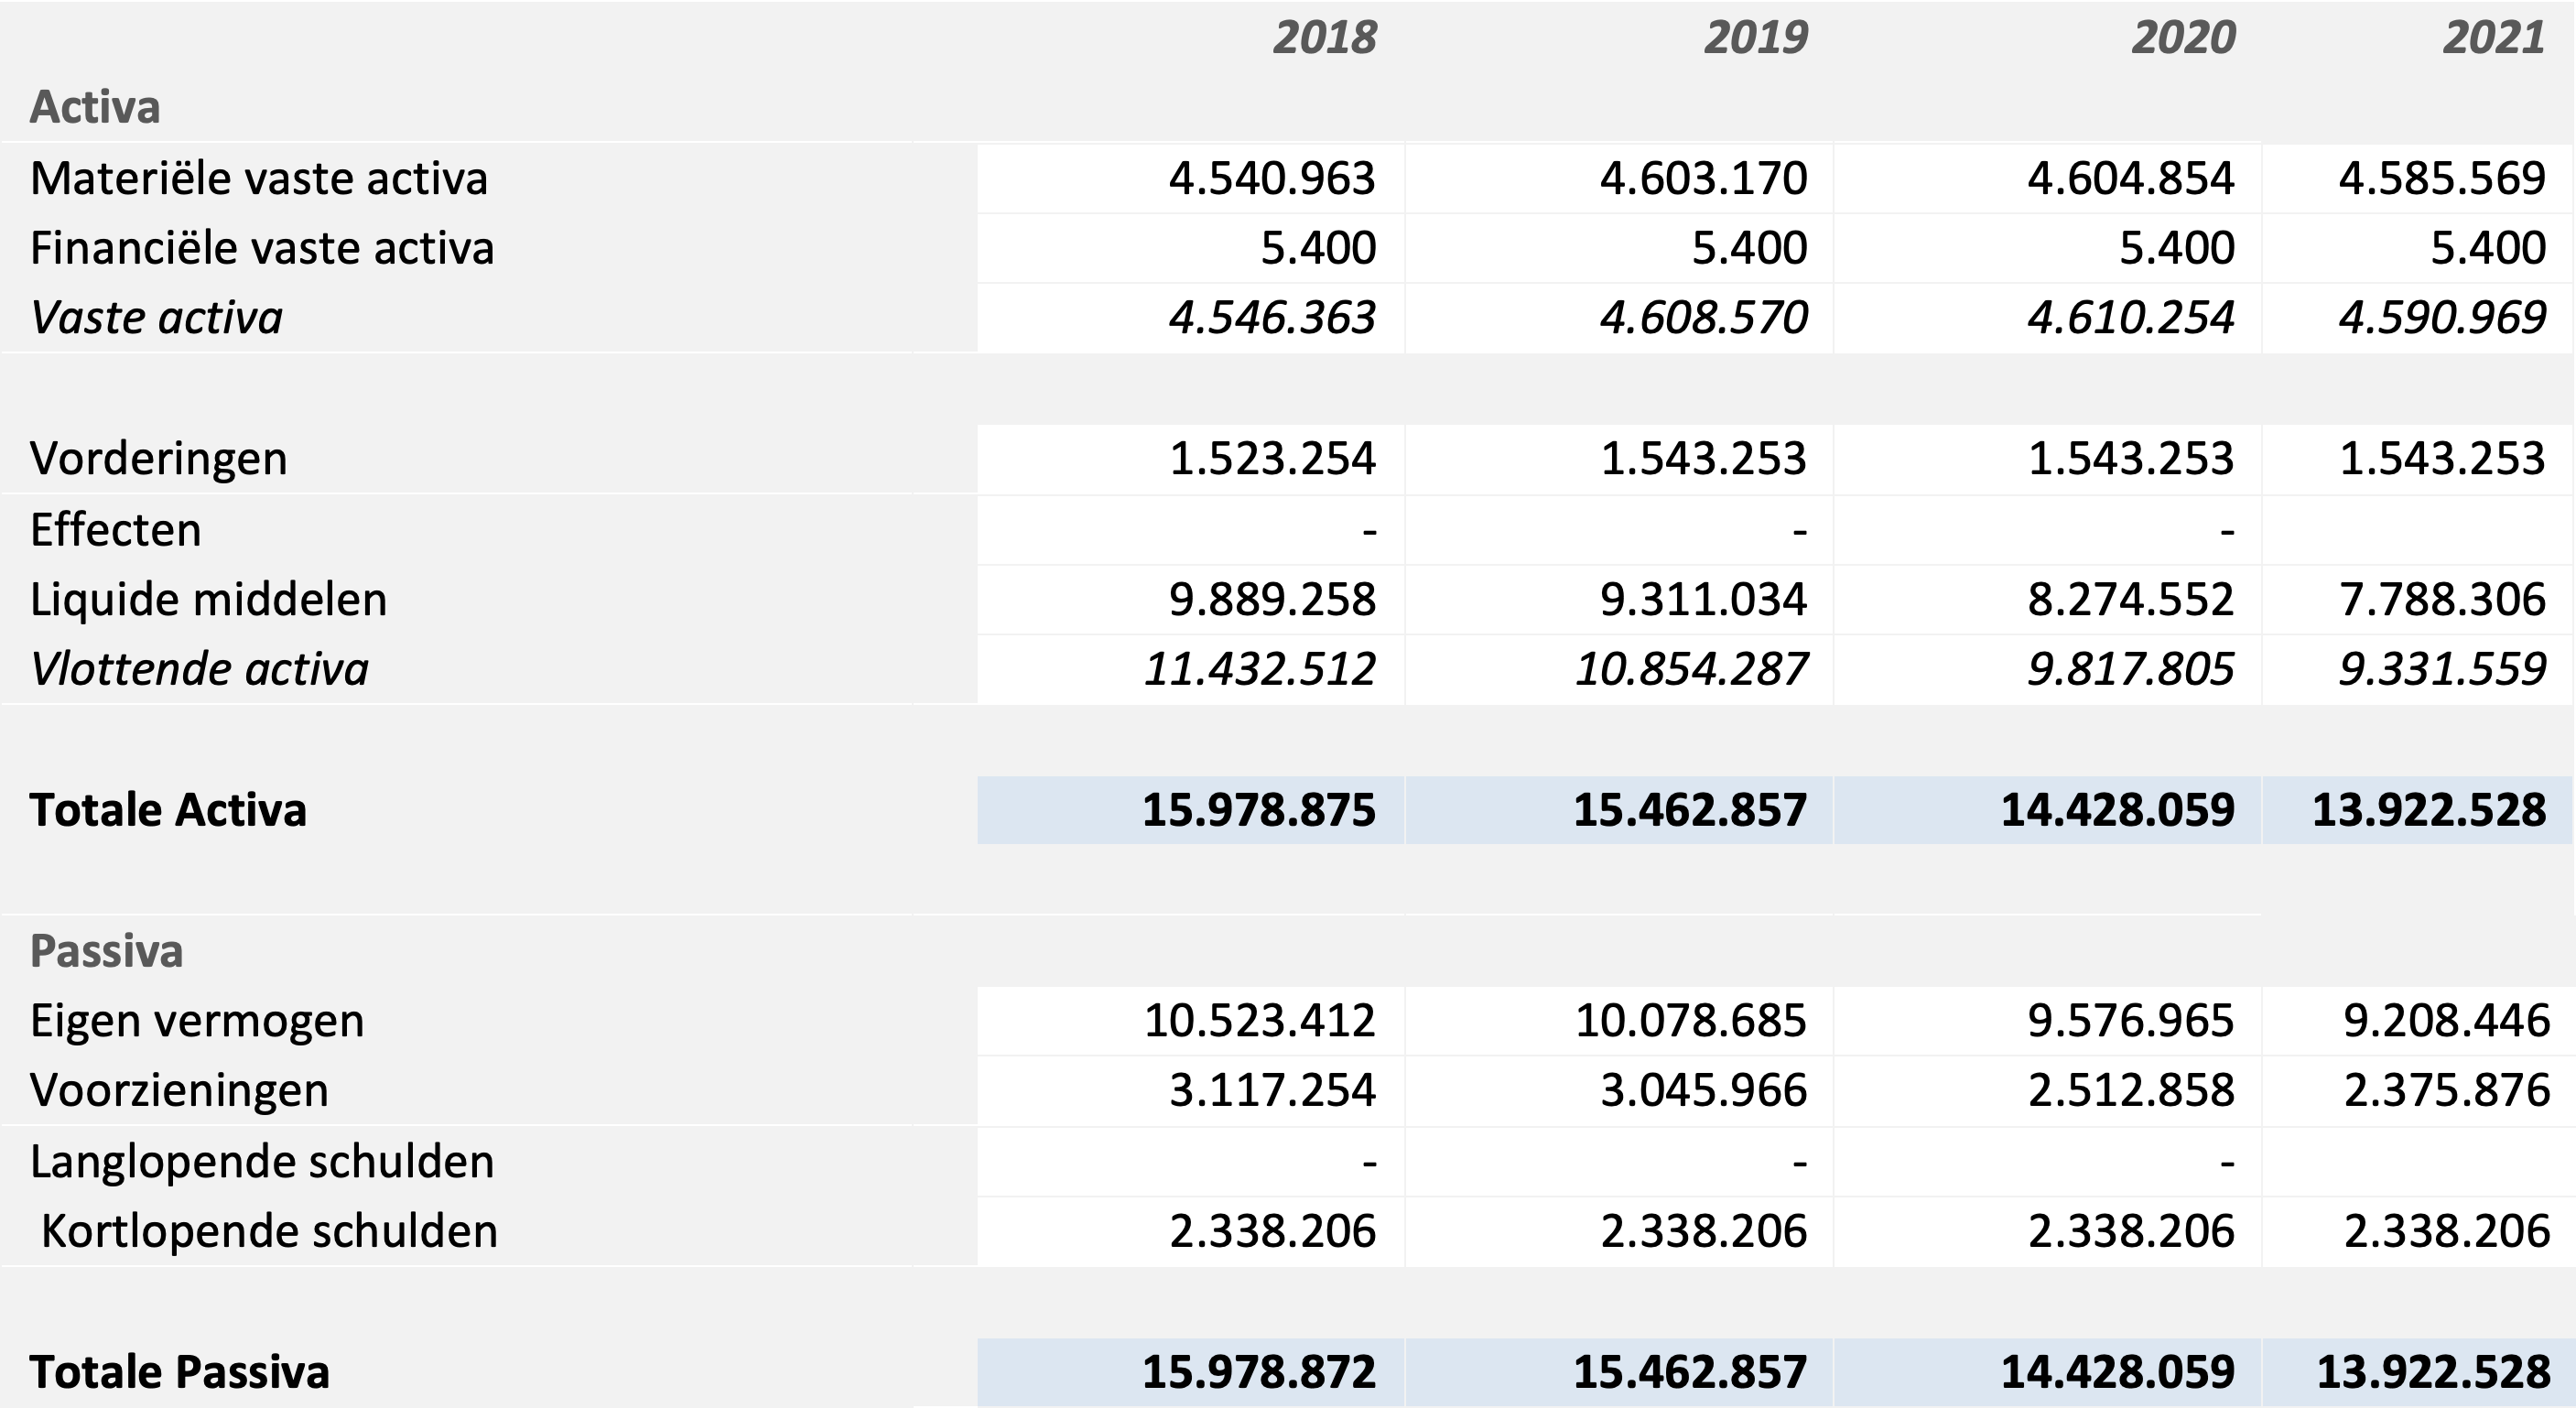Click the Totale Activa 2018 total 15.978.875
Image resolution: width=2576 pixels, height=1408 pixels.
pyautogui.click(x=1259, y=810)
